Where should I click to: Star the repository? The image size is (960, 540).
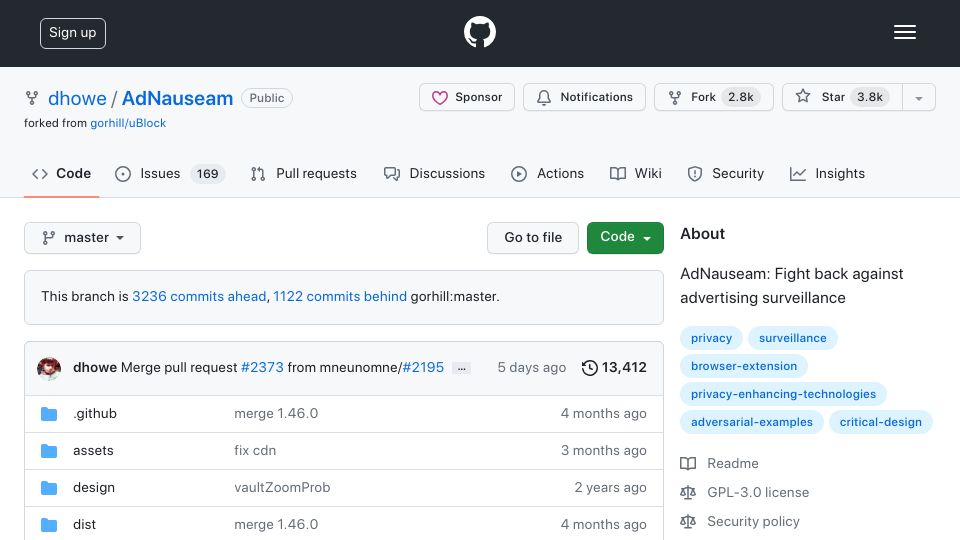point(842,97)
